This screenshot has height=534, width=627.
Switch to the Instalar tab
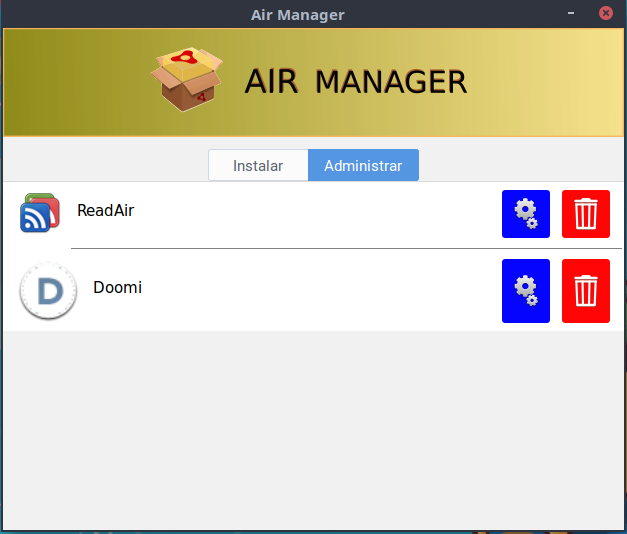(x=258, y=166)
